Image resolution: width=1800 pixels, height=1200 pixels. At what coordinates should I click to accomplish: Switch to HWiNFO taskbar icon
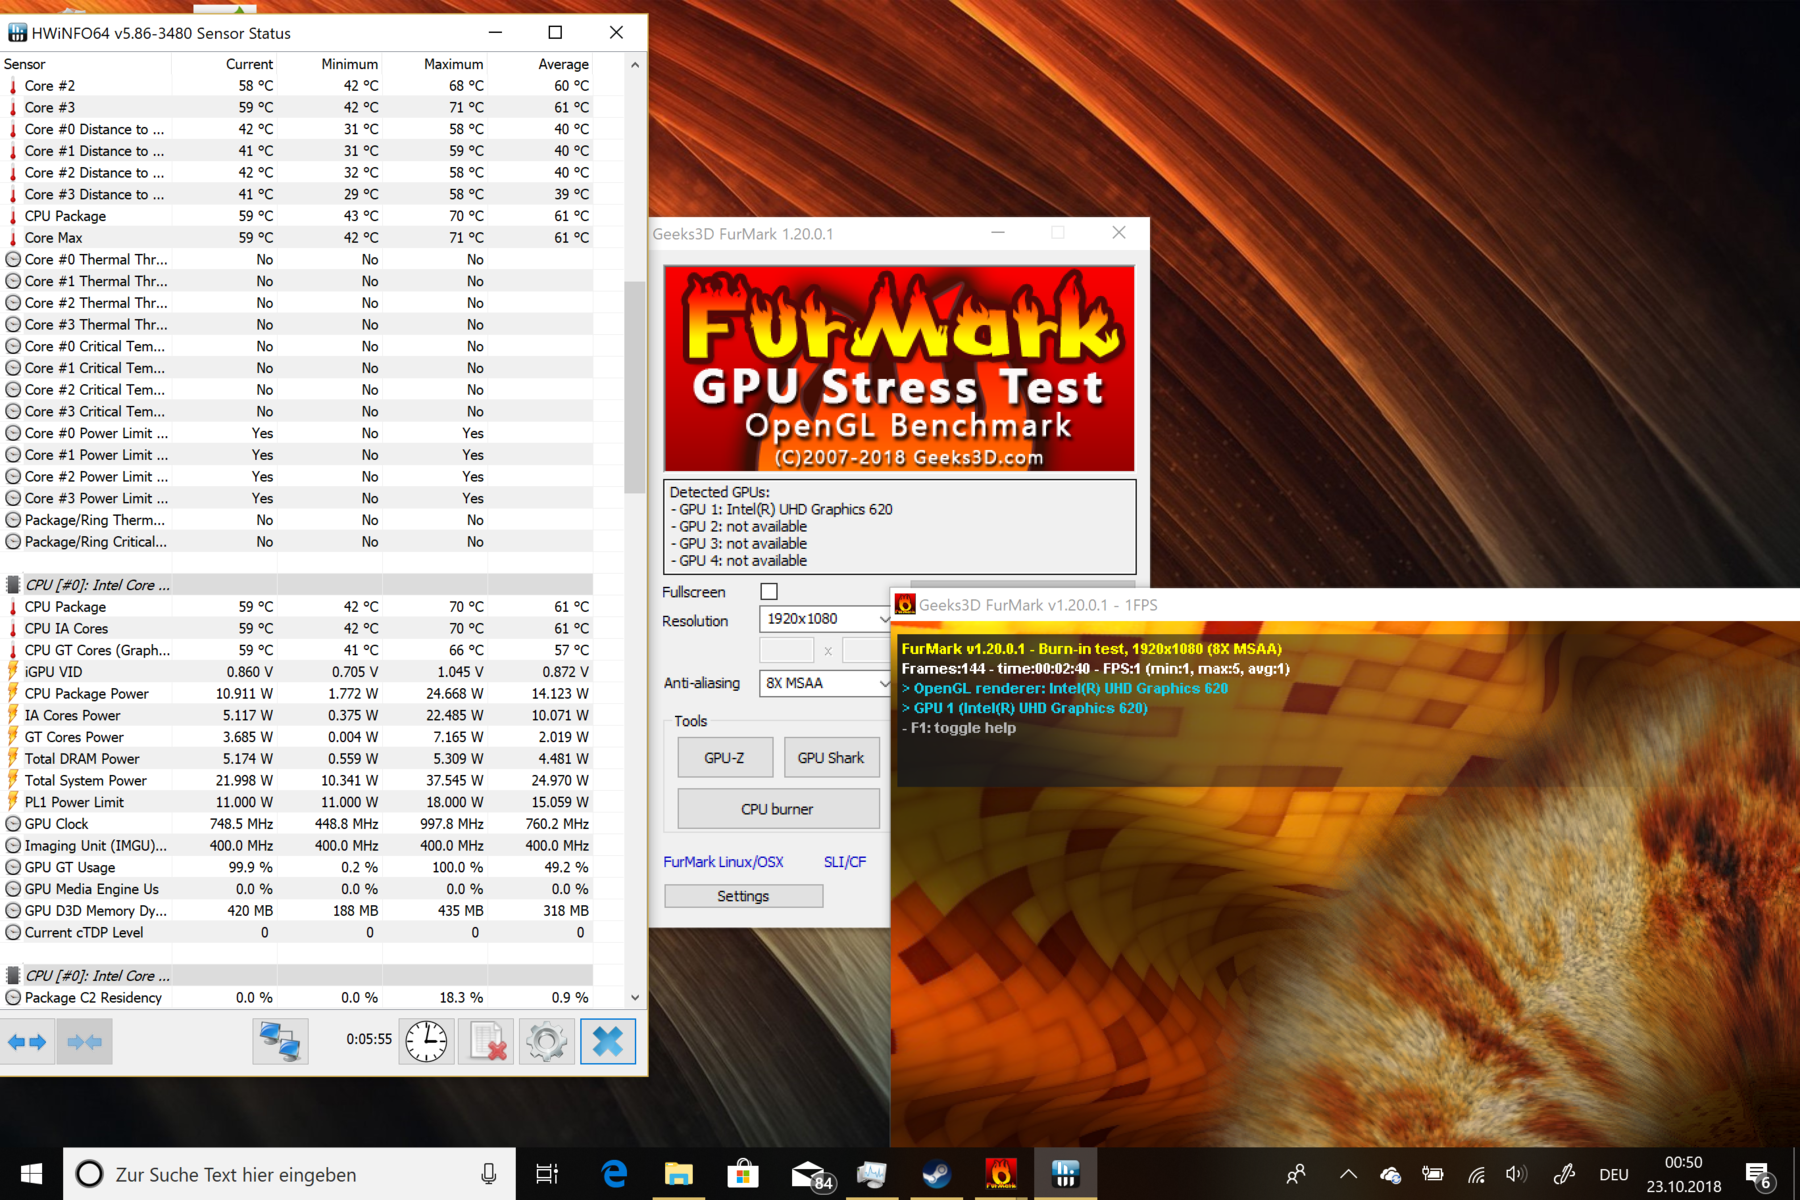1065,1174
